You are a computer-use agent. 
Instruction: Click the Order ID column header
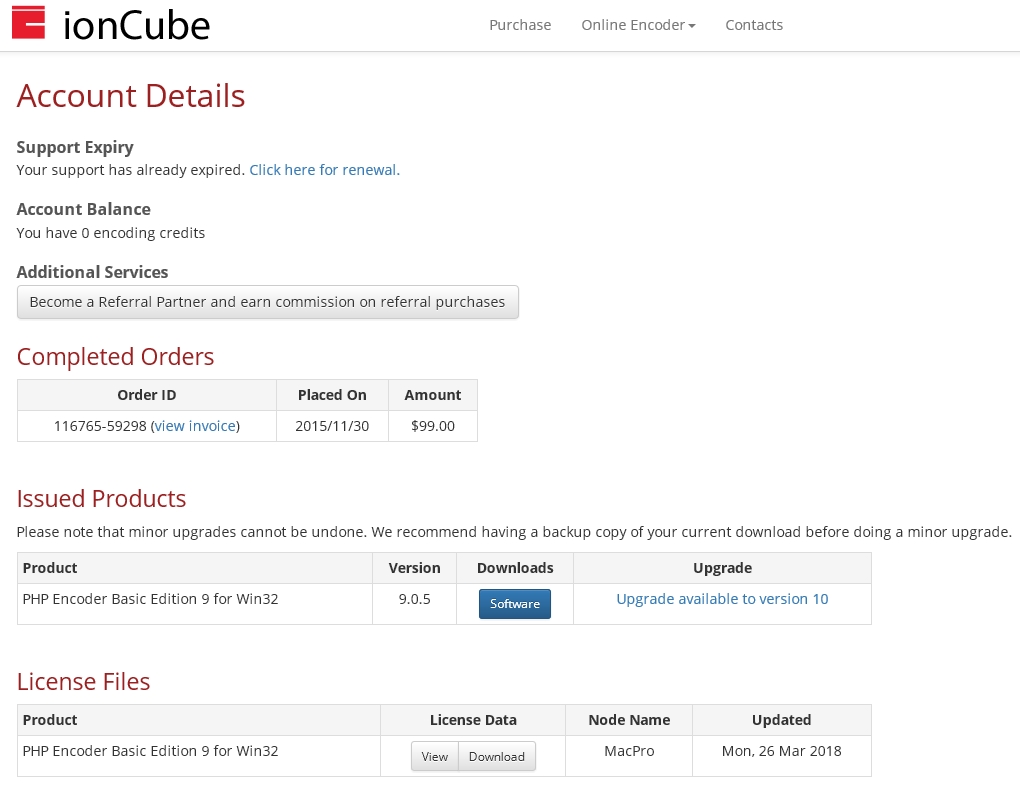[147, 395]
